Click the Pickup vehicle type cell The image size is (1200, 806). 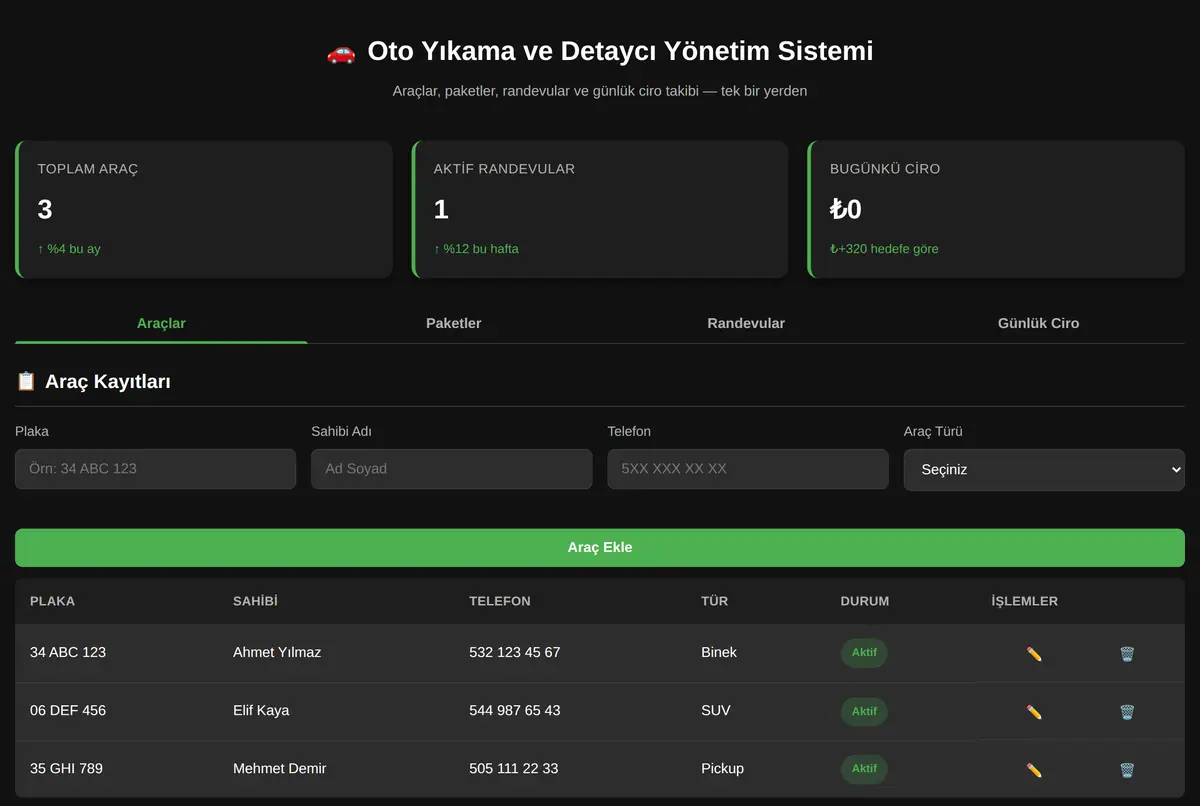click(x=723, y=768)
